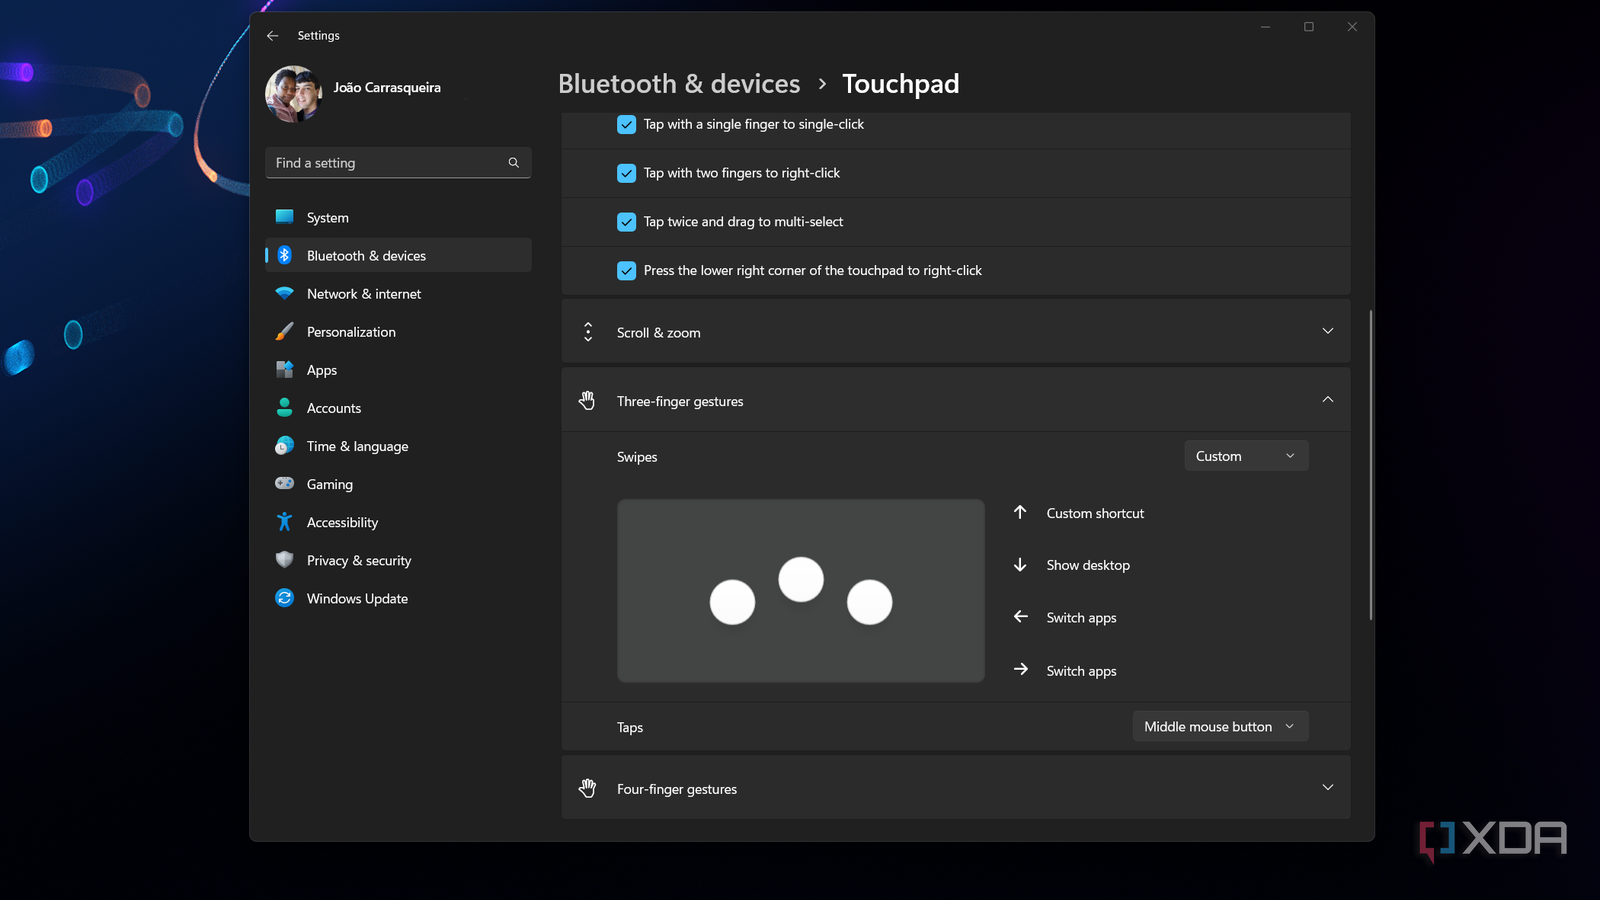
Task: Click the Bluetooth icon in sidebar
Action: (285, 256)
